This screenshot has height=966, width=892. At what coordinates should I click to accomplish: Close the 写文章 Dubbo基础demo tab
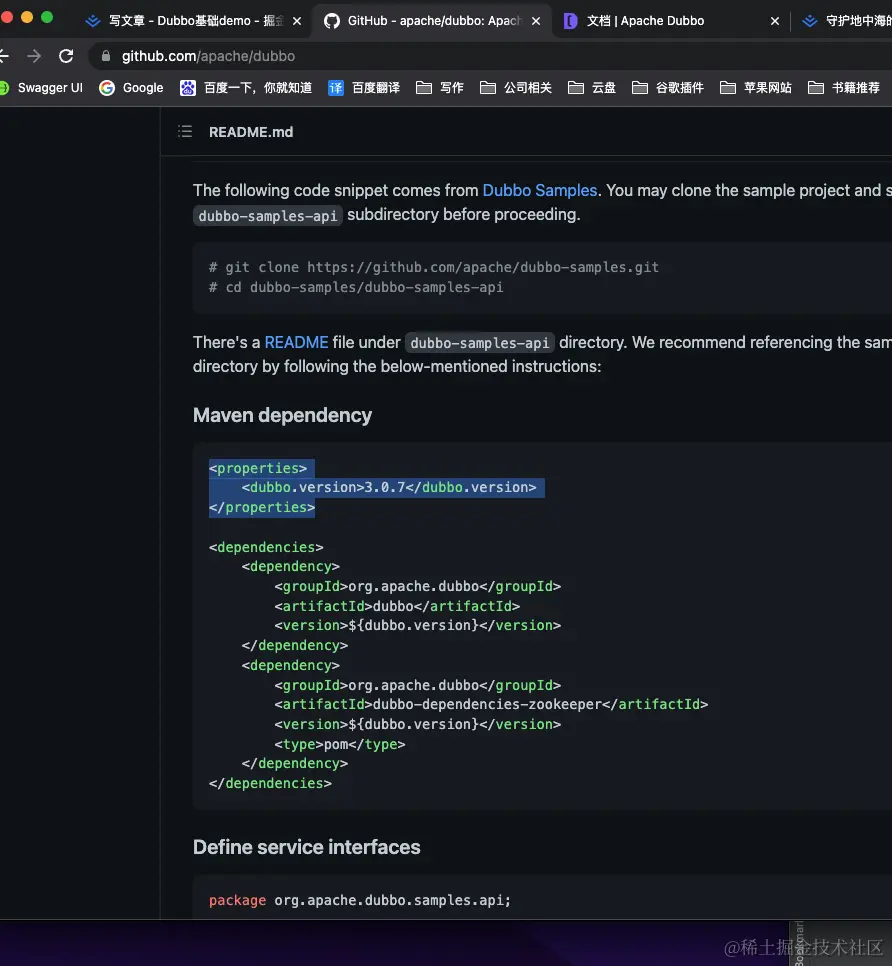point(297,21)
